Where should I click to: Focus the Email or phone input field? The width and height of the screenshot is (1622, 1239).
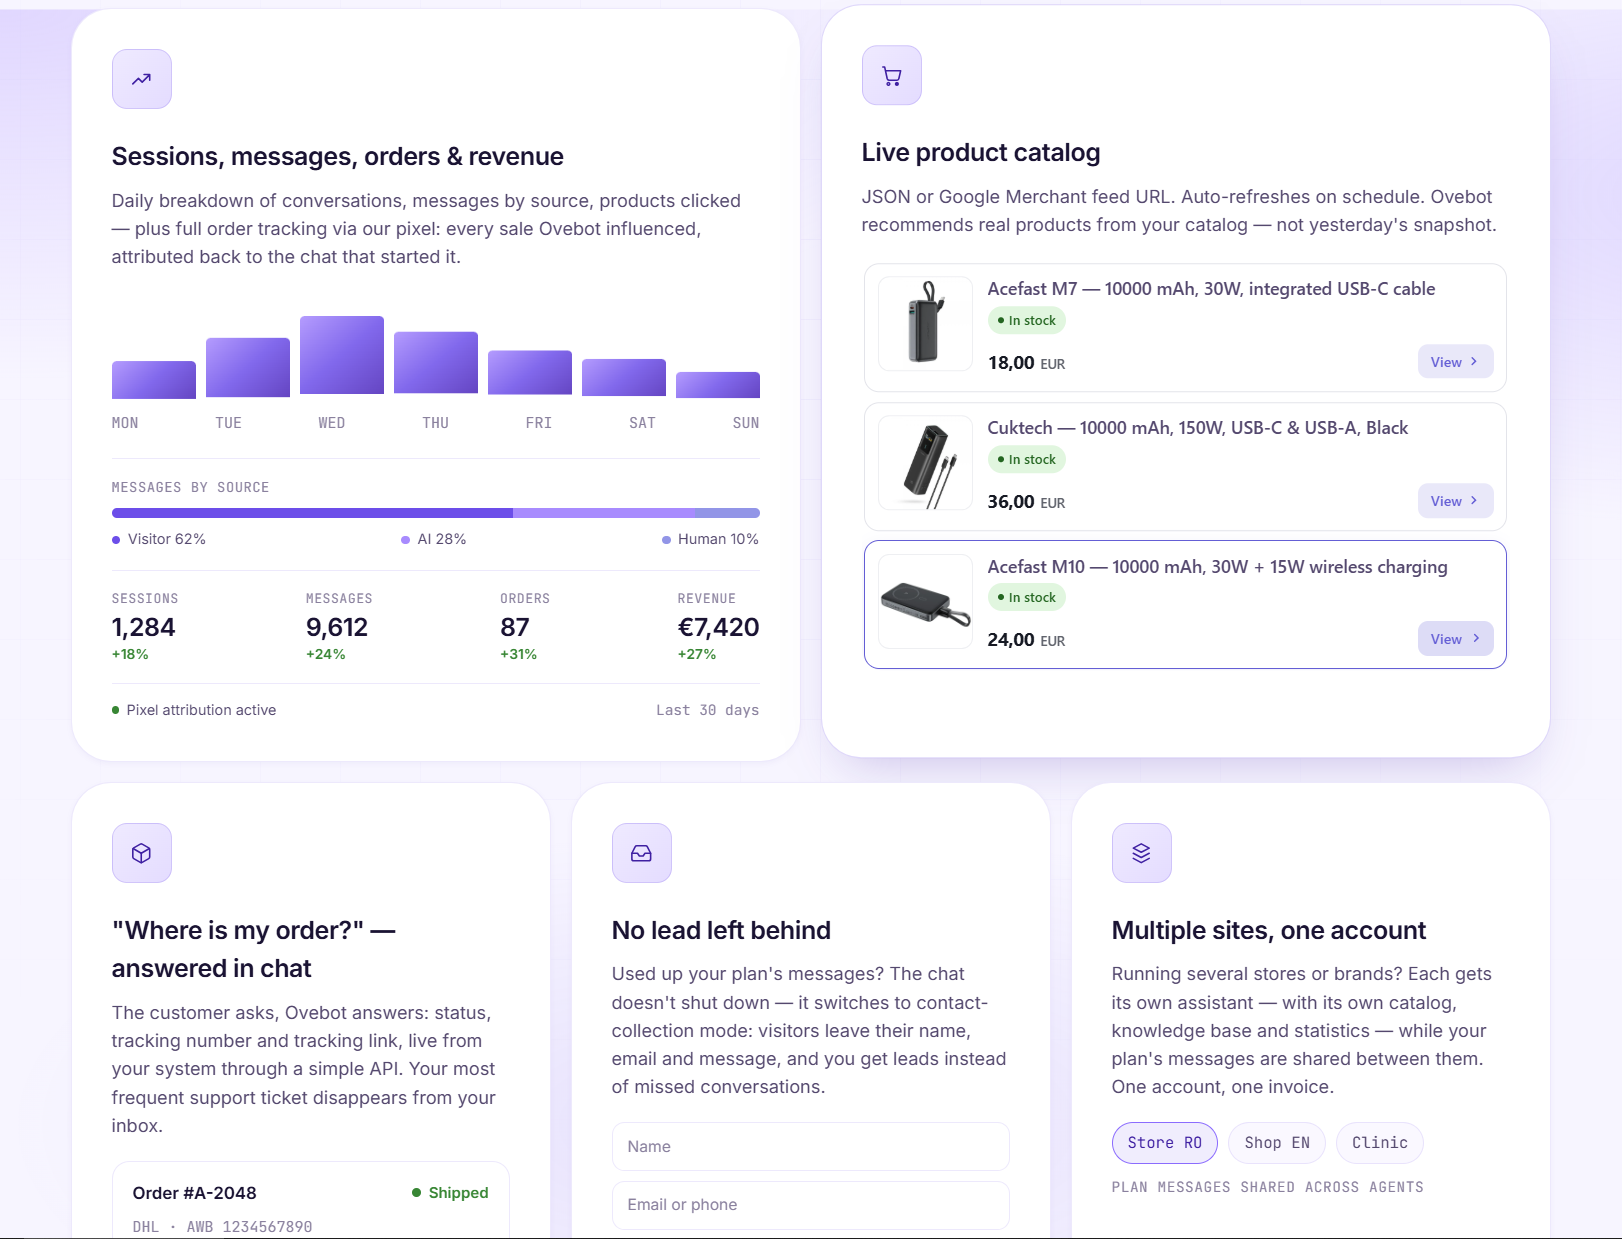811,1205
